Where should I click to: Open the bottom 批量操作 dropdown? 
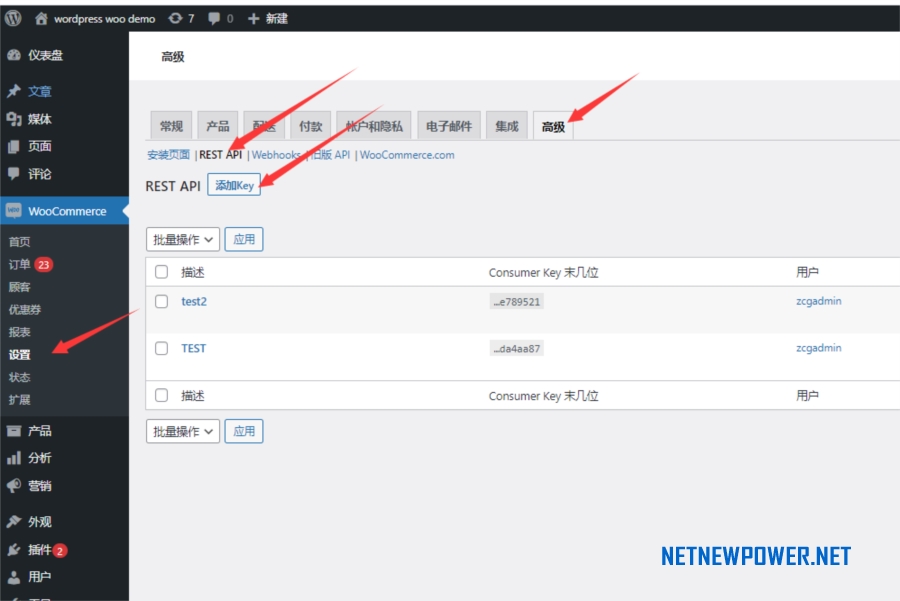[x=183, y=431]
